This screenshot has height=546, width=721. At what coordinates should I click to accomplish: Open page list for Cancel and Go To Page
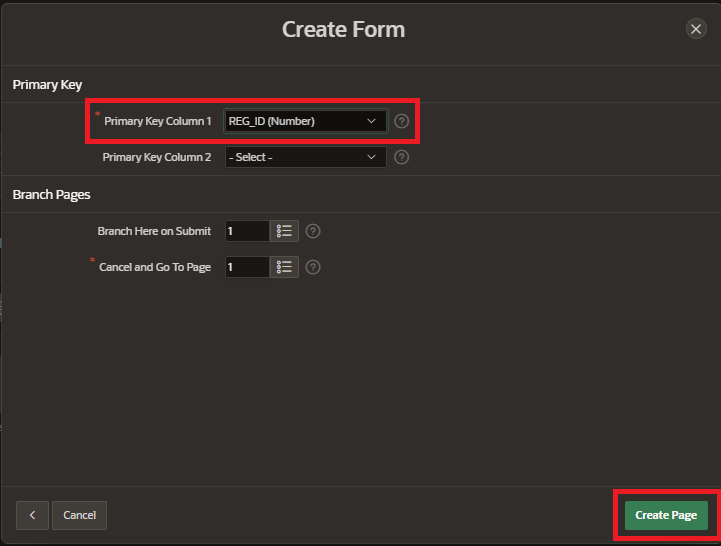tap(284, 267)
